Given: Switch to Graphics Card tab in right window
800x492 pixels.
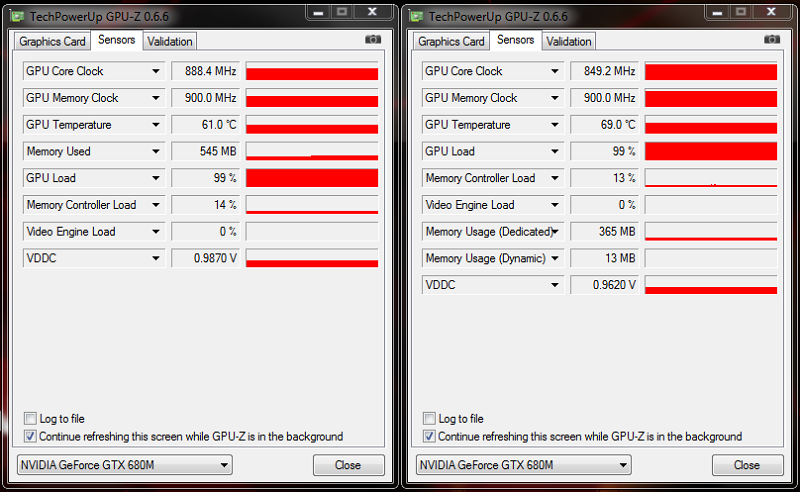Looking at the screenshot, I should click(451, 41).
